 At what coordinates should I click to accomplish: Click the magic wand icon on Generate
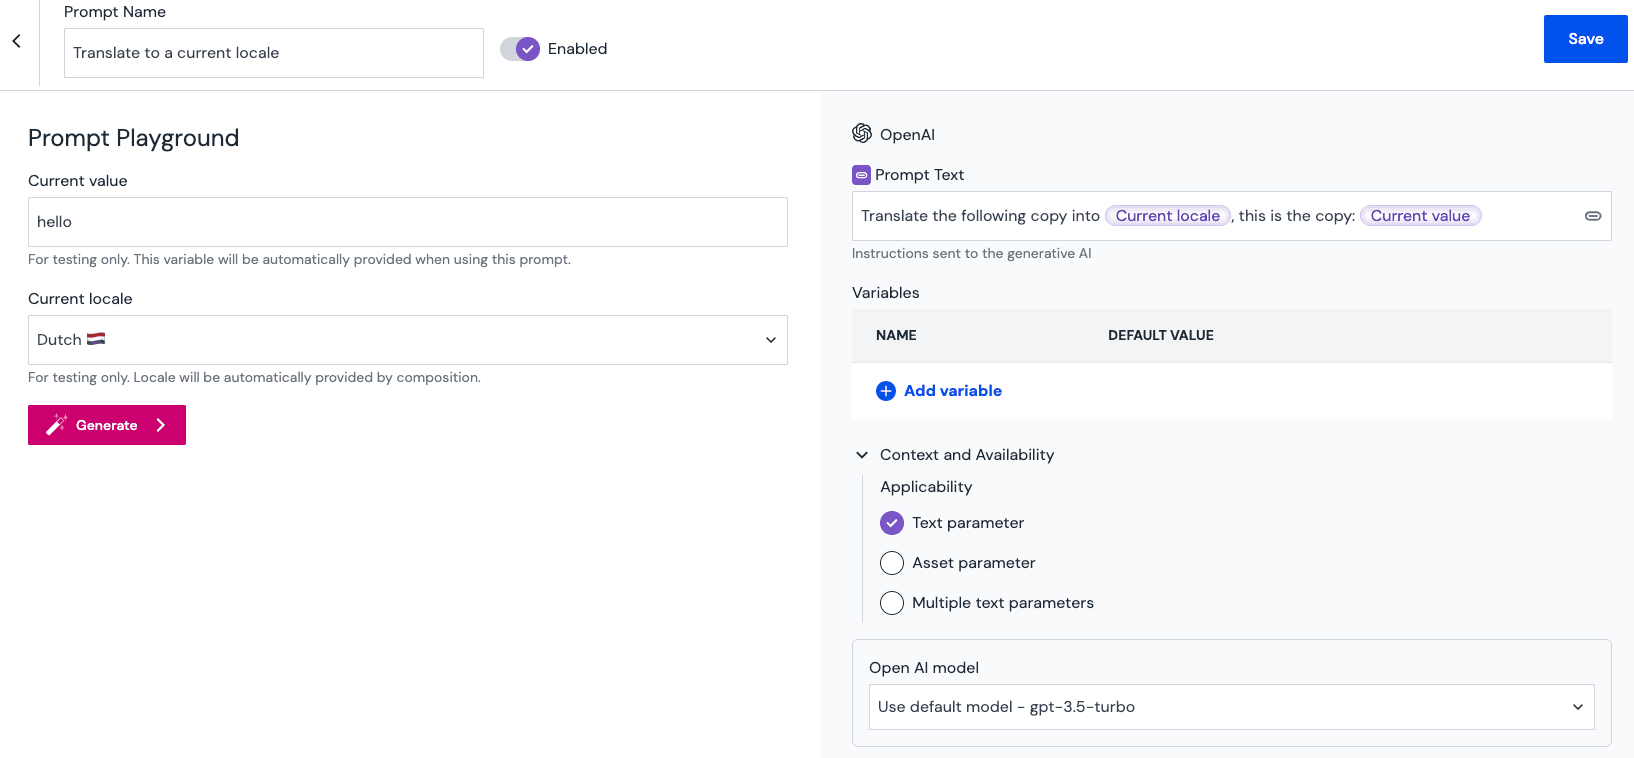(x=57, y=425)
